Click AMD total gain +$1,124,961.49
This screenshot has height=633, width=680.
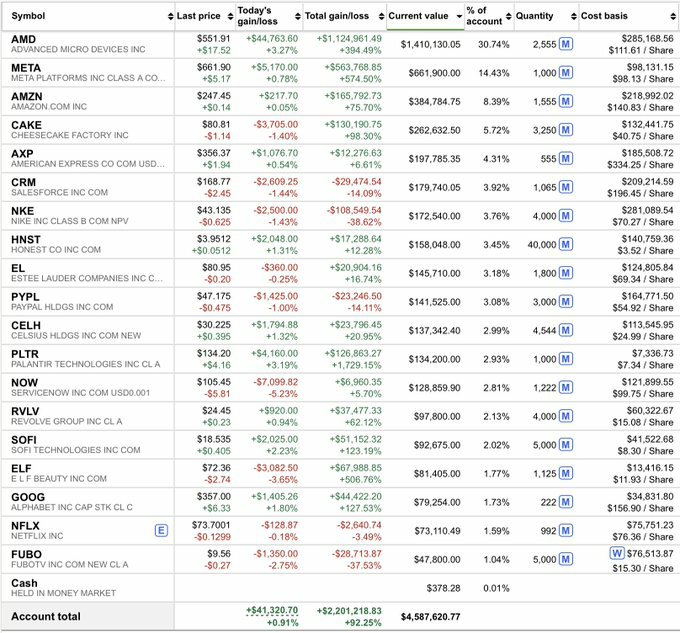(x=349, y=39)
